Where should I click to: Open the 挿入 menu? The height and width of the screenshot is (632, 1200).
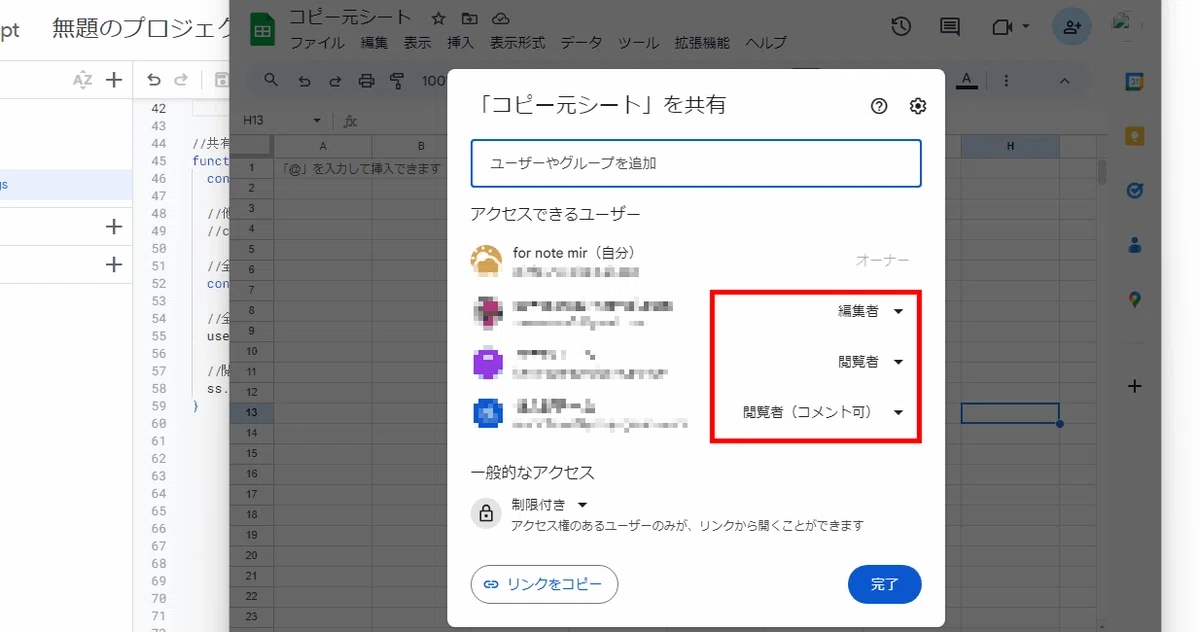460,43
